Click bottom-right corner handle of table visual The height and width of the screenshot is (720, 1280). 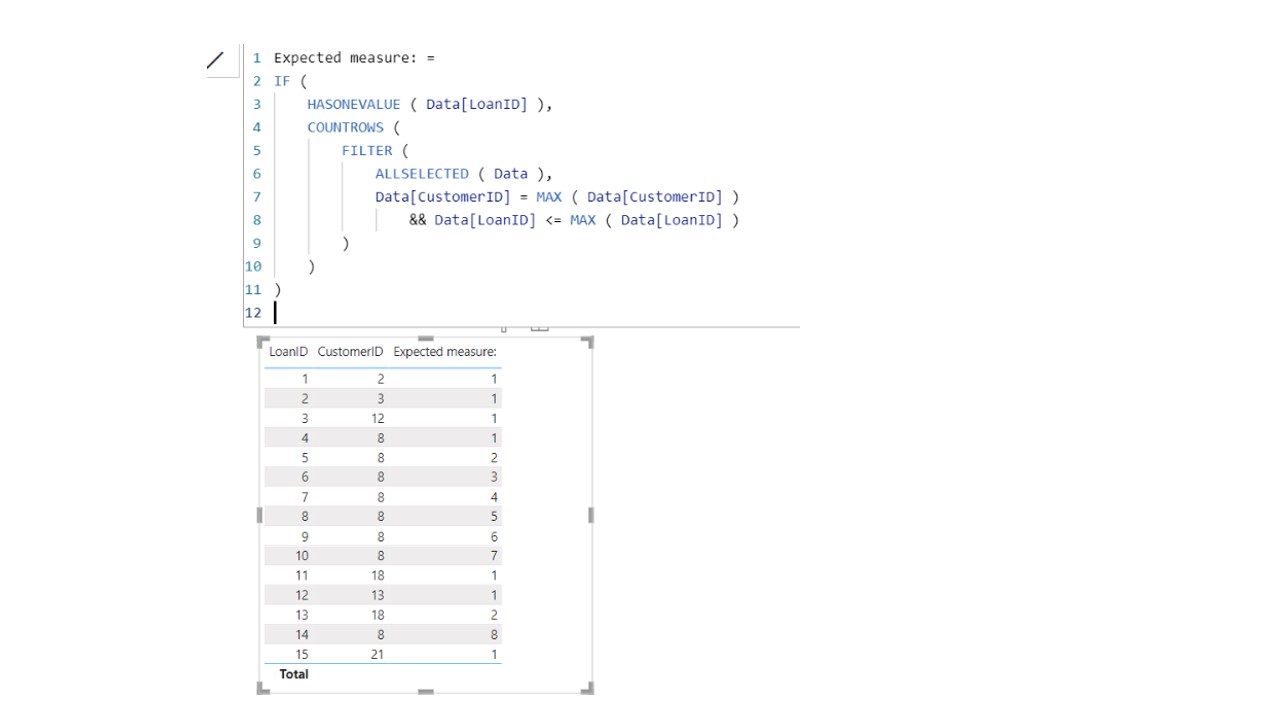coord(588,688)
